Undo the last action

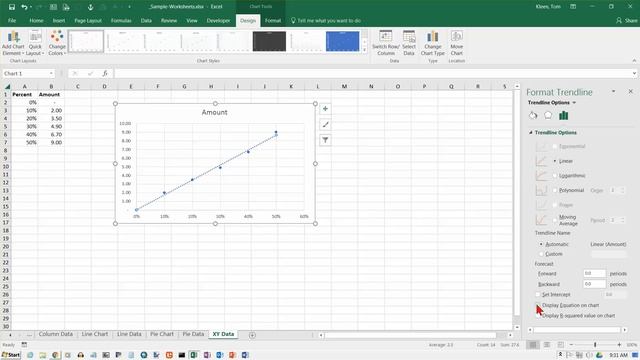[x=24, y=7]
